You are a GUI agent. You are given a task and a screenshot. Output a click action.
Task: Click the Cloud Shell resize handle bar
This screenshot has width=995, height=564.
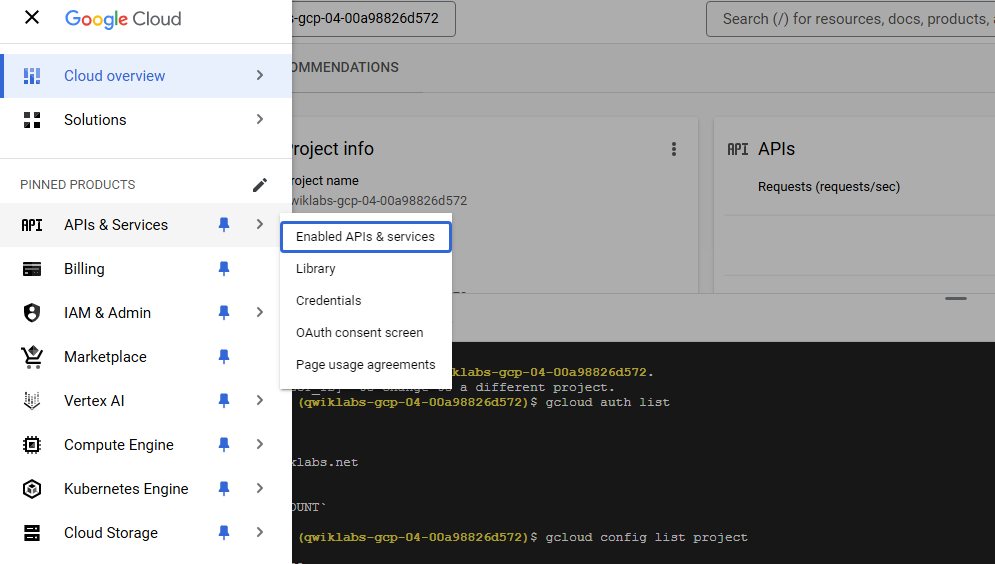coord(956,298)
